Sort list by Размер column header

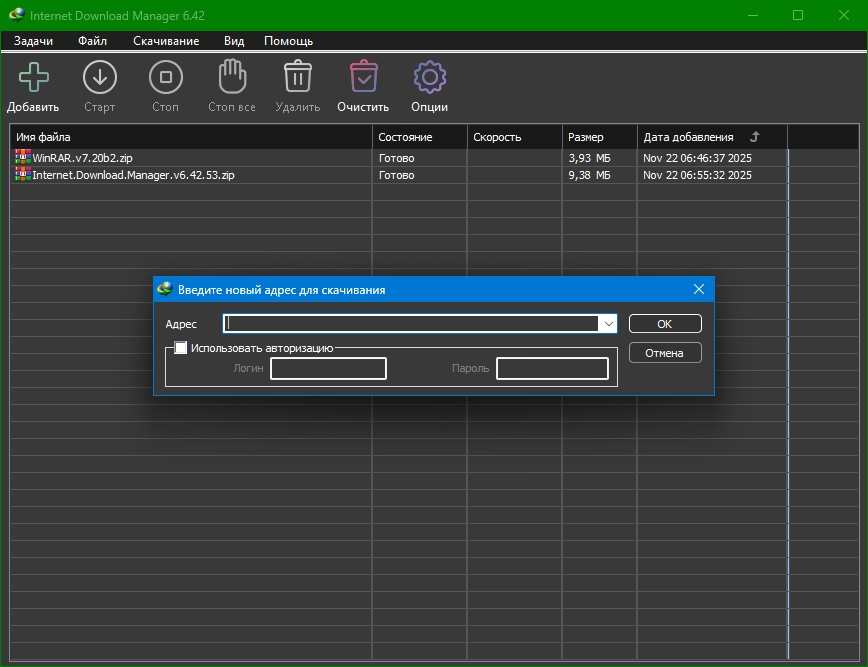(x=586, y=137)
